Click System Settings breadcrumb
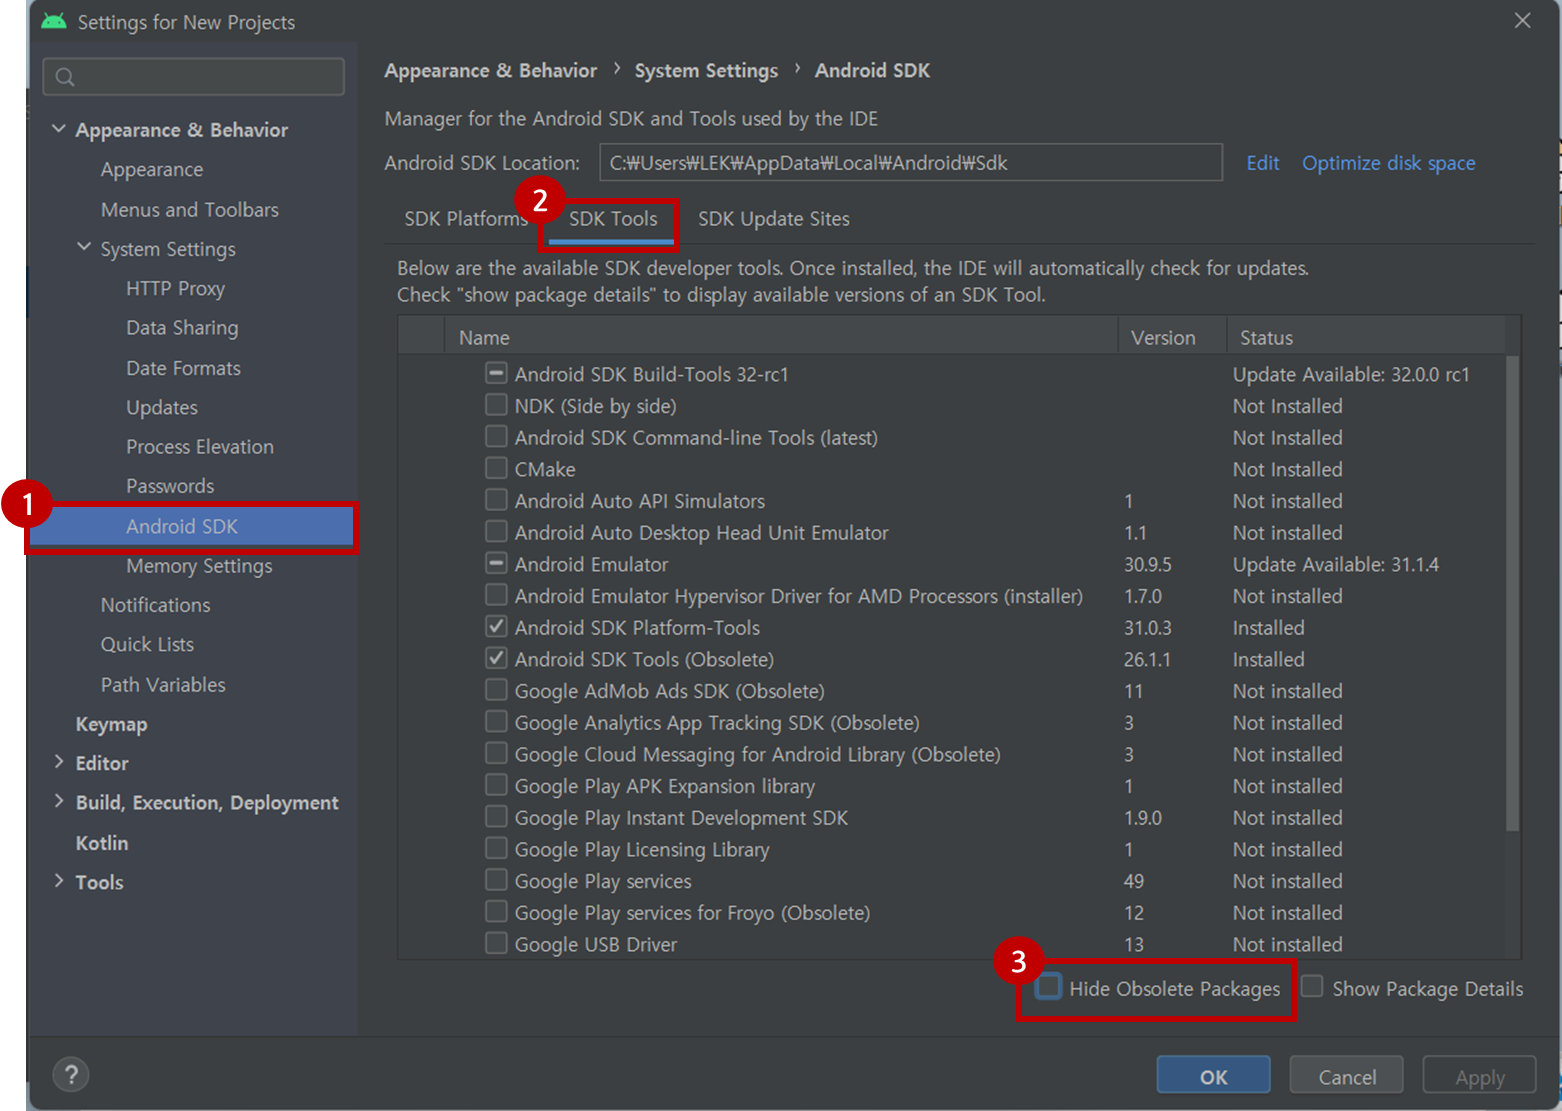The image size is (1562, 1111). pos(706,70)
